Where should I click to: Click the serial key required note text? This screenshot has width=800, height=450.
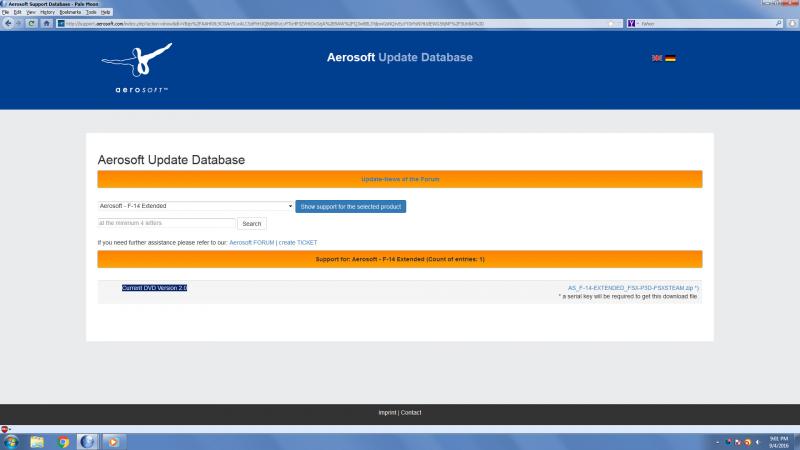click(628, 296)
